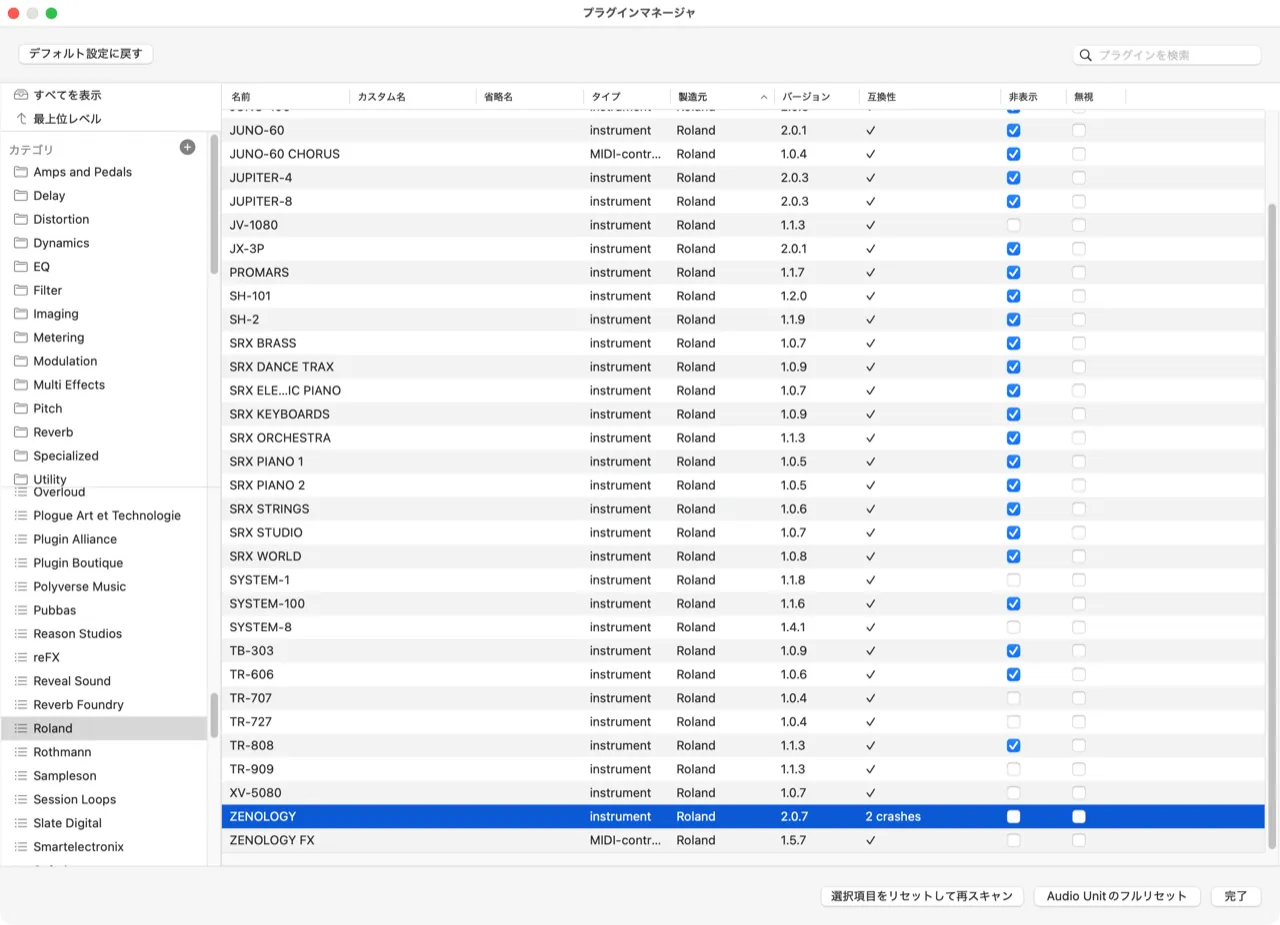Click the magnifier icon in search field
Viewport: 1280px width, 925px height.
(x=1086, y=55)
